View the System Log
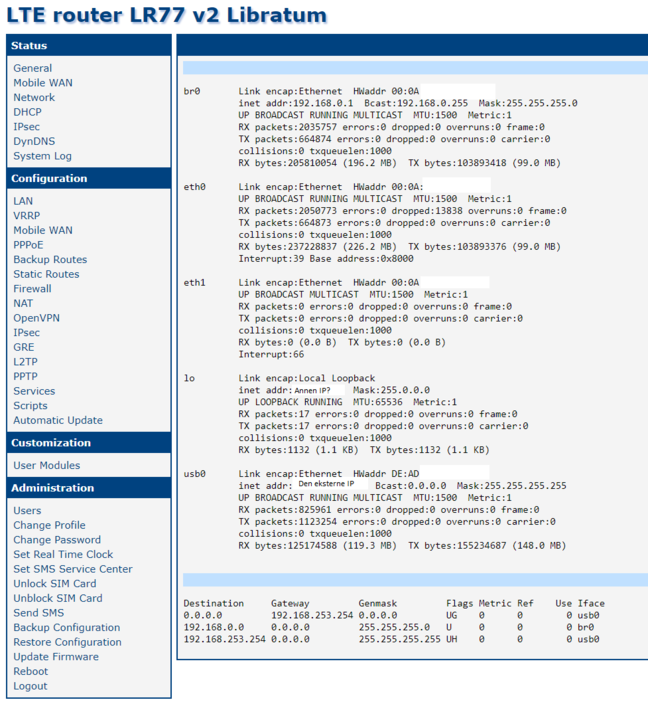 click(42, 156)
